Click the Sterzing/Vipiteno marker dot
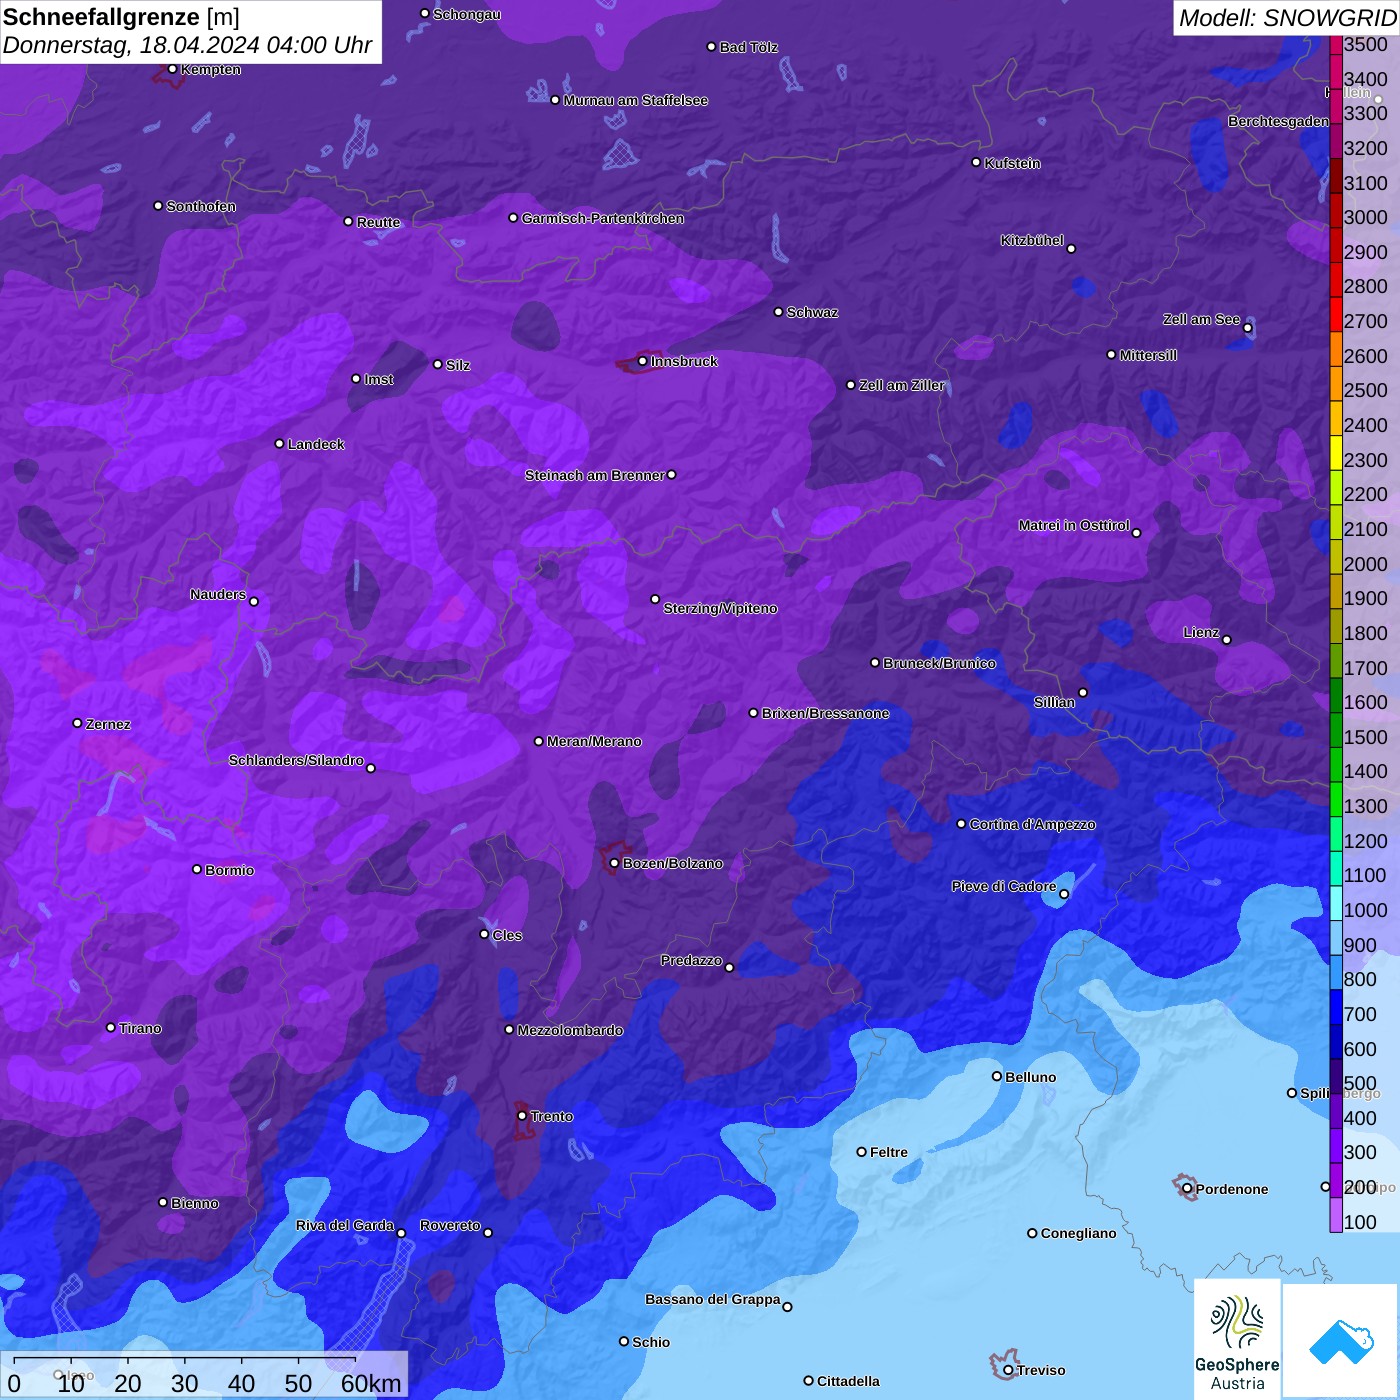1400x1400 pixels. [655, 599]
